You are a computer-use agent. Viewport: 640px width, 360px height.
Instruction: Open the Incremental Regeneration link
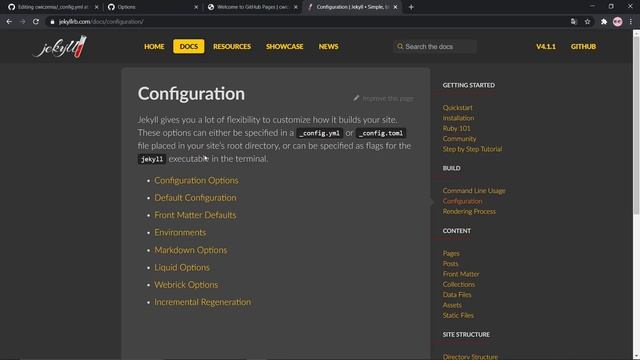pyautogui.click(x=202, y=302)
